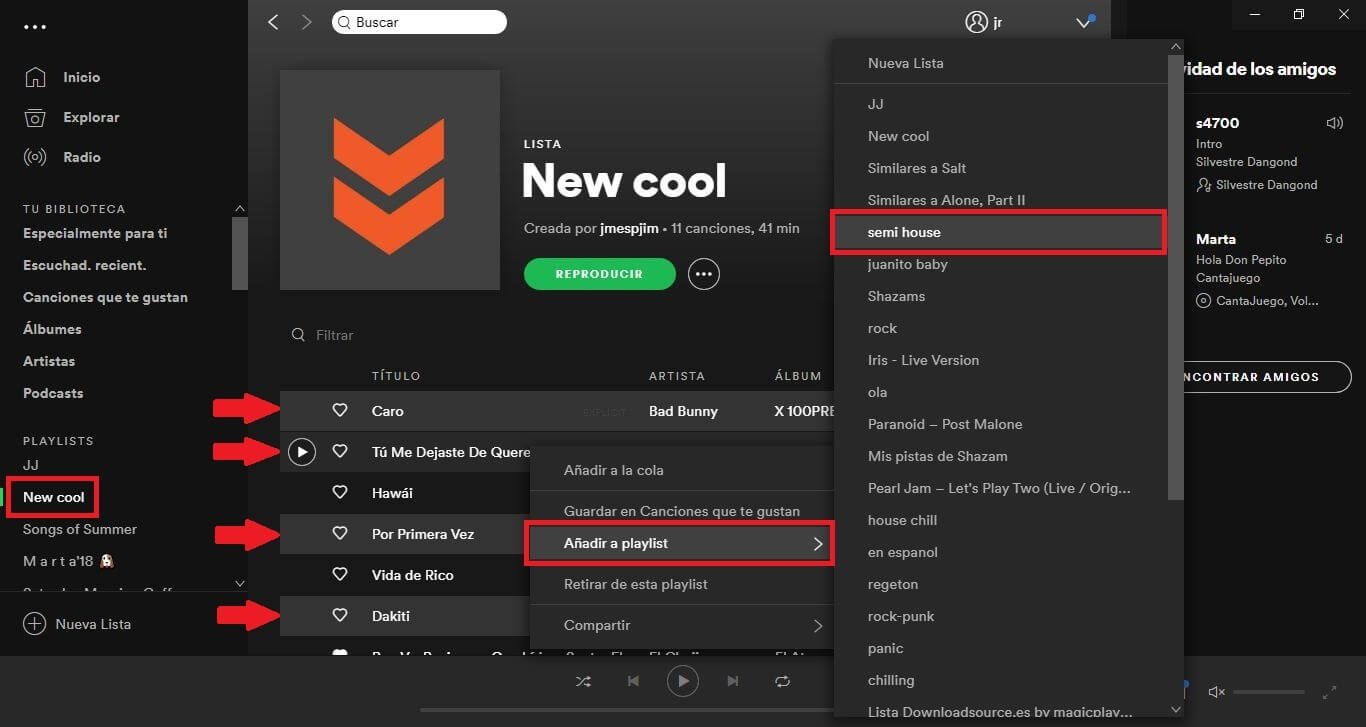
Task: Click the sidebar scroll down arrow
Action: click(x=239, y=583)
